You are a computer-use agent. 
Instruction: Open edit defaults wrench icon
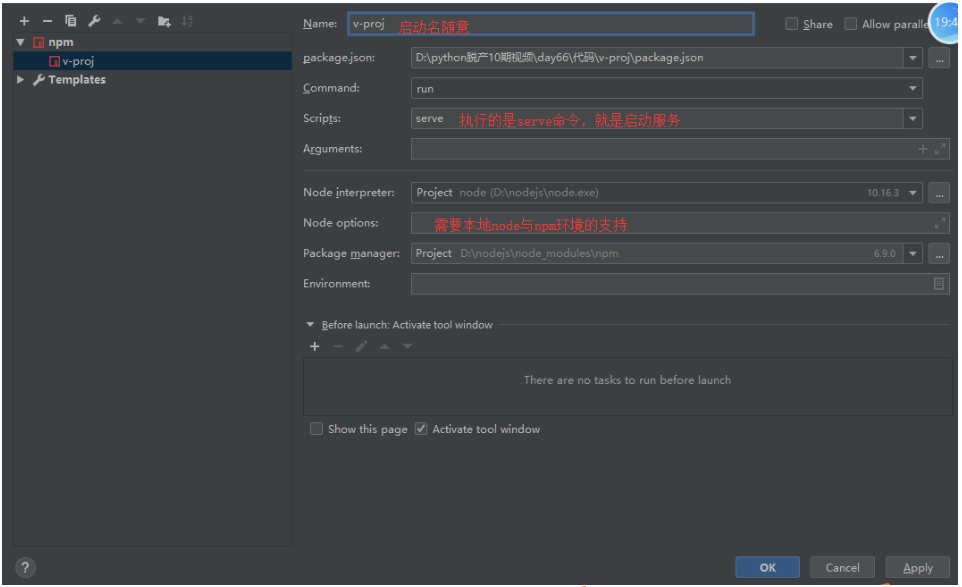click(94, 21)
